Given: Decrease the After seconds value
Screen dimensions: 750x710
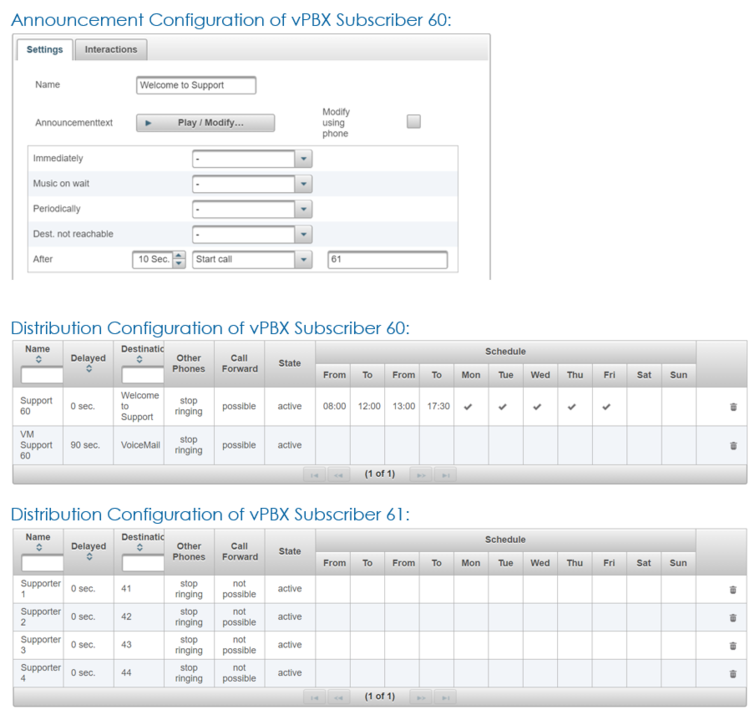Looking at the screenshot, I should coord(179,264).
